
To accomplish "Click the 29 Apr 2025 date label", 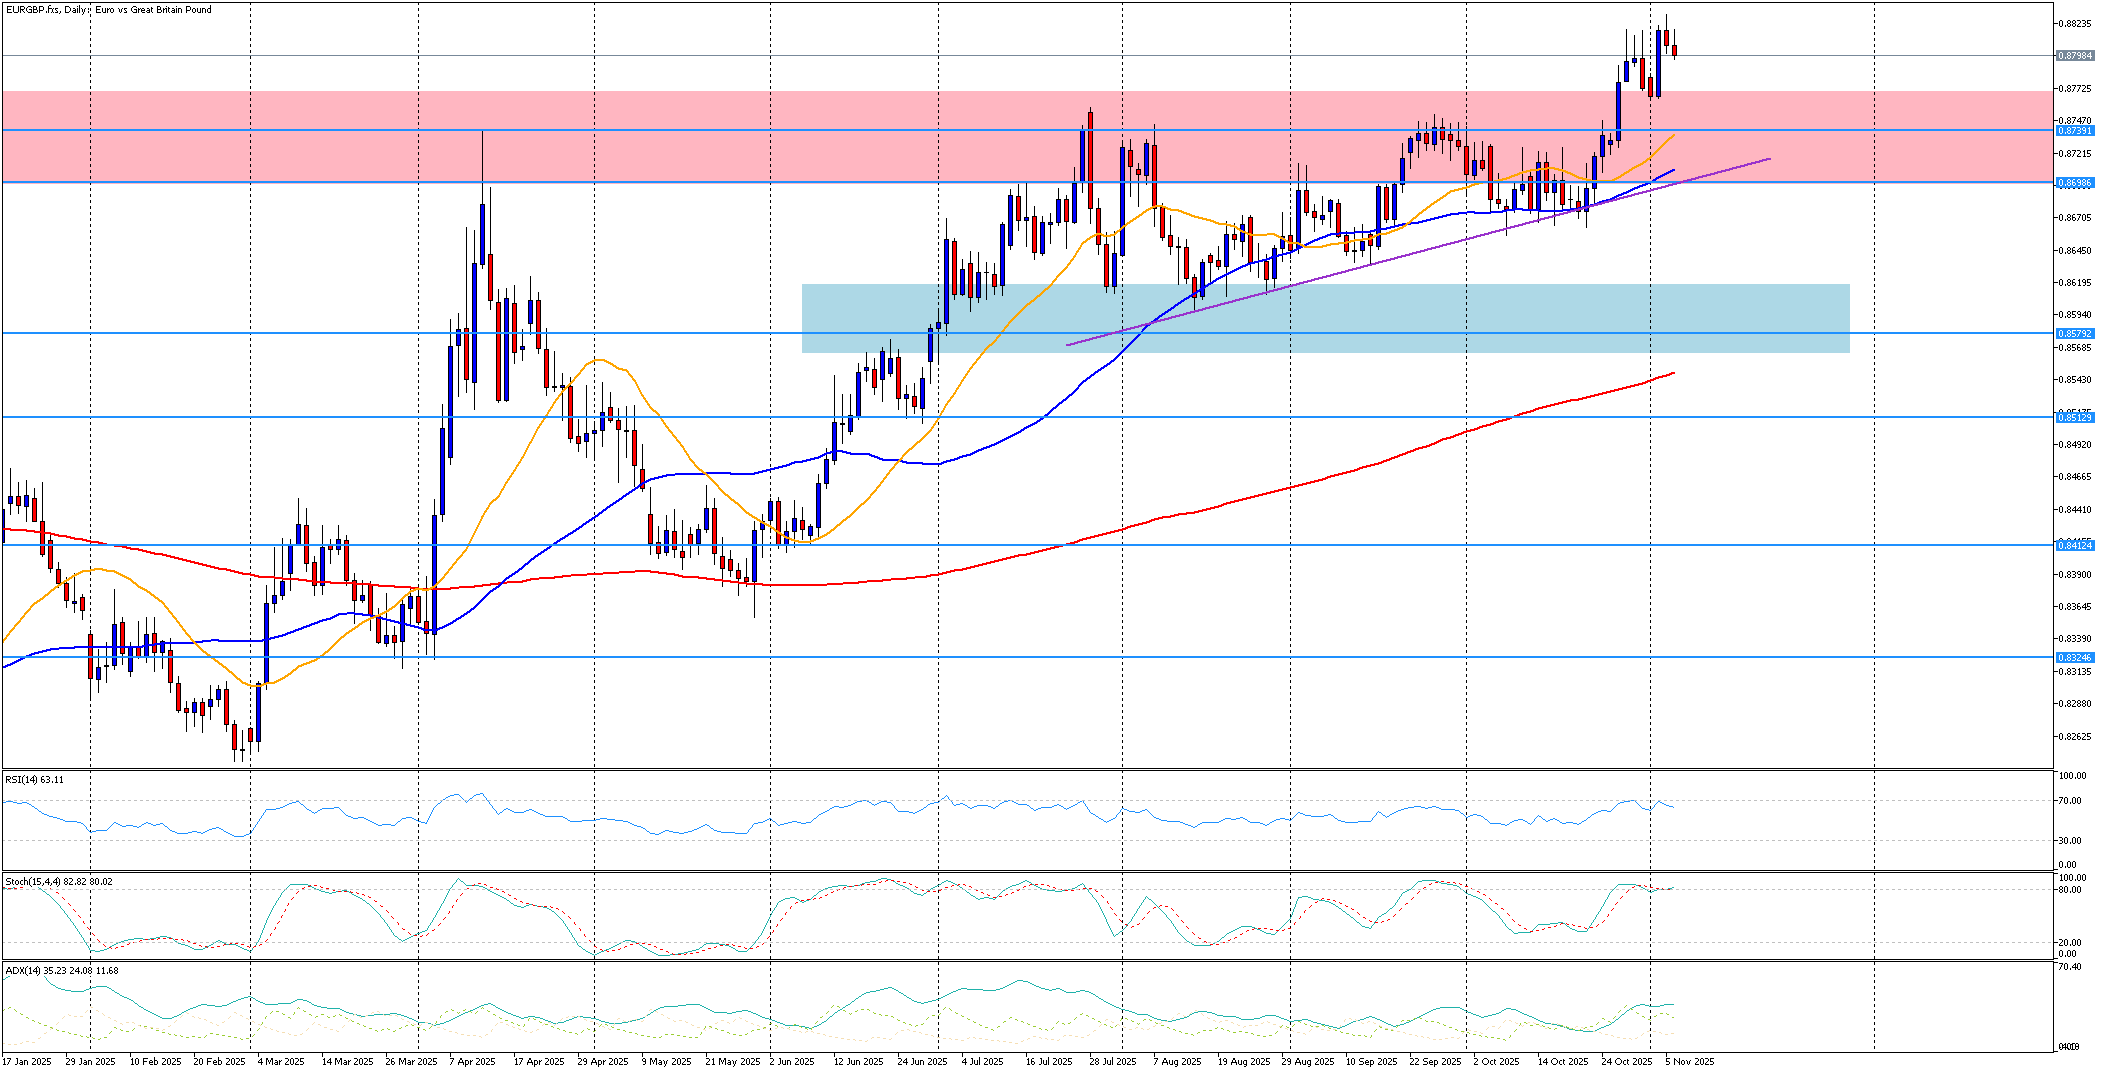I will click(603, 1062).
